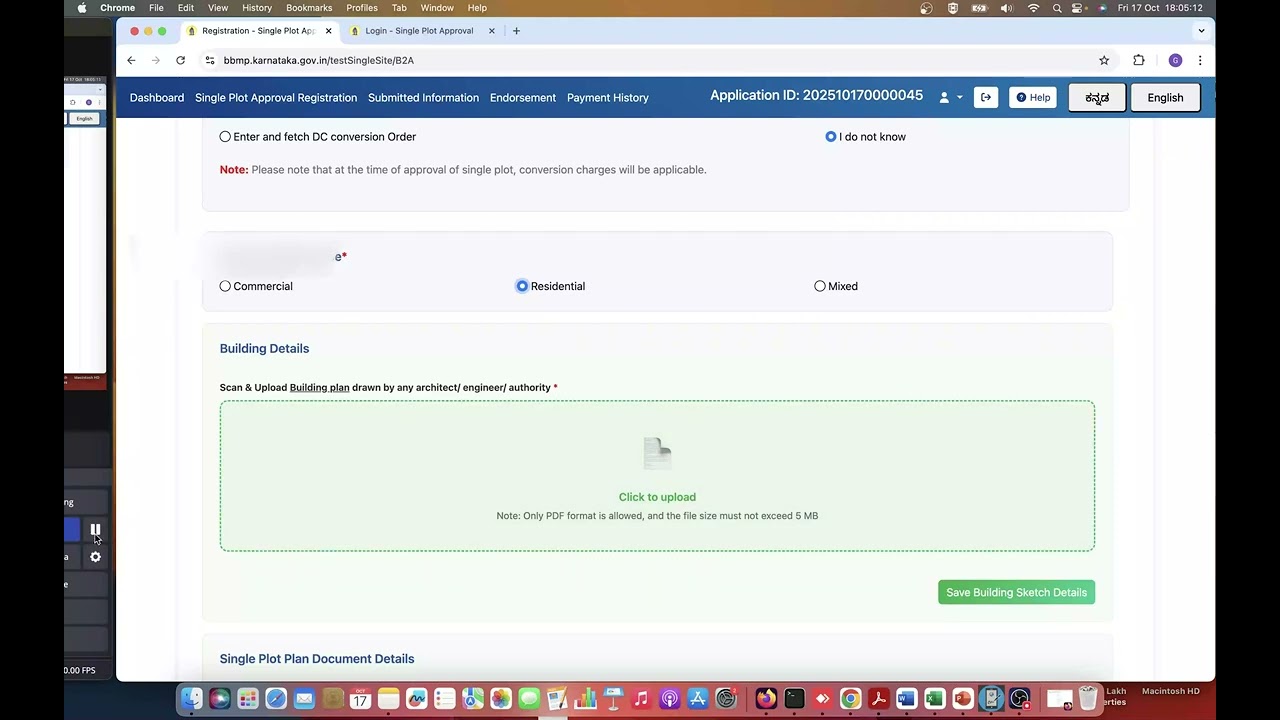Open Finder from the dock
The height and width of the screenshot is (720, 1280).
pos(192,699)
